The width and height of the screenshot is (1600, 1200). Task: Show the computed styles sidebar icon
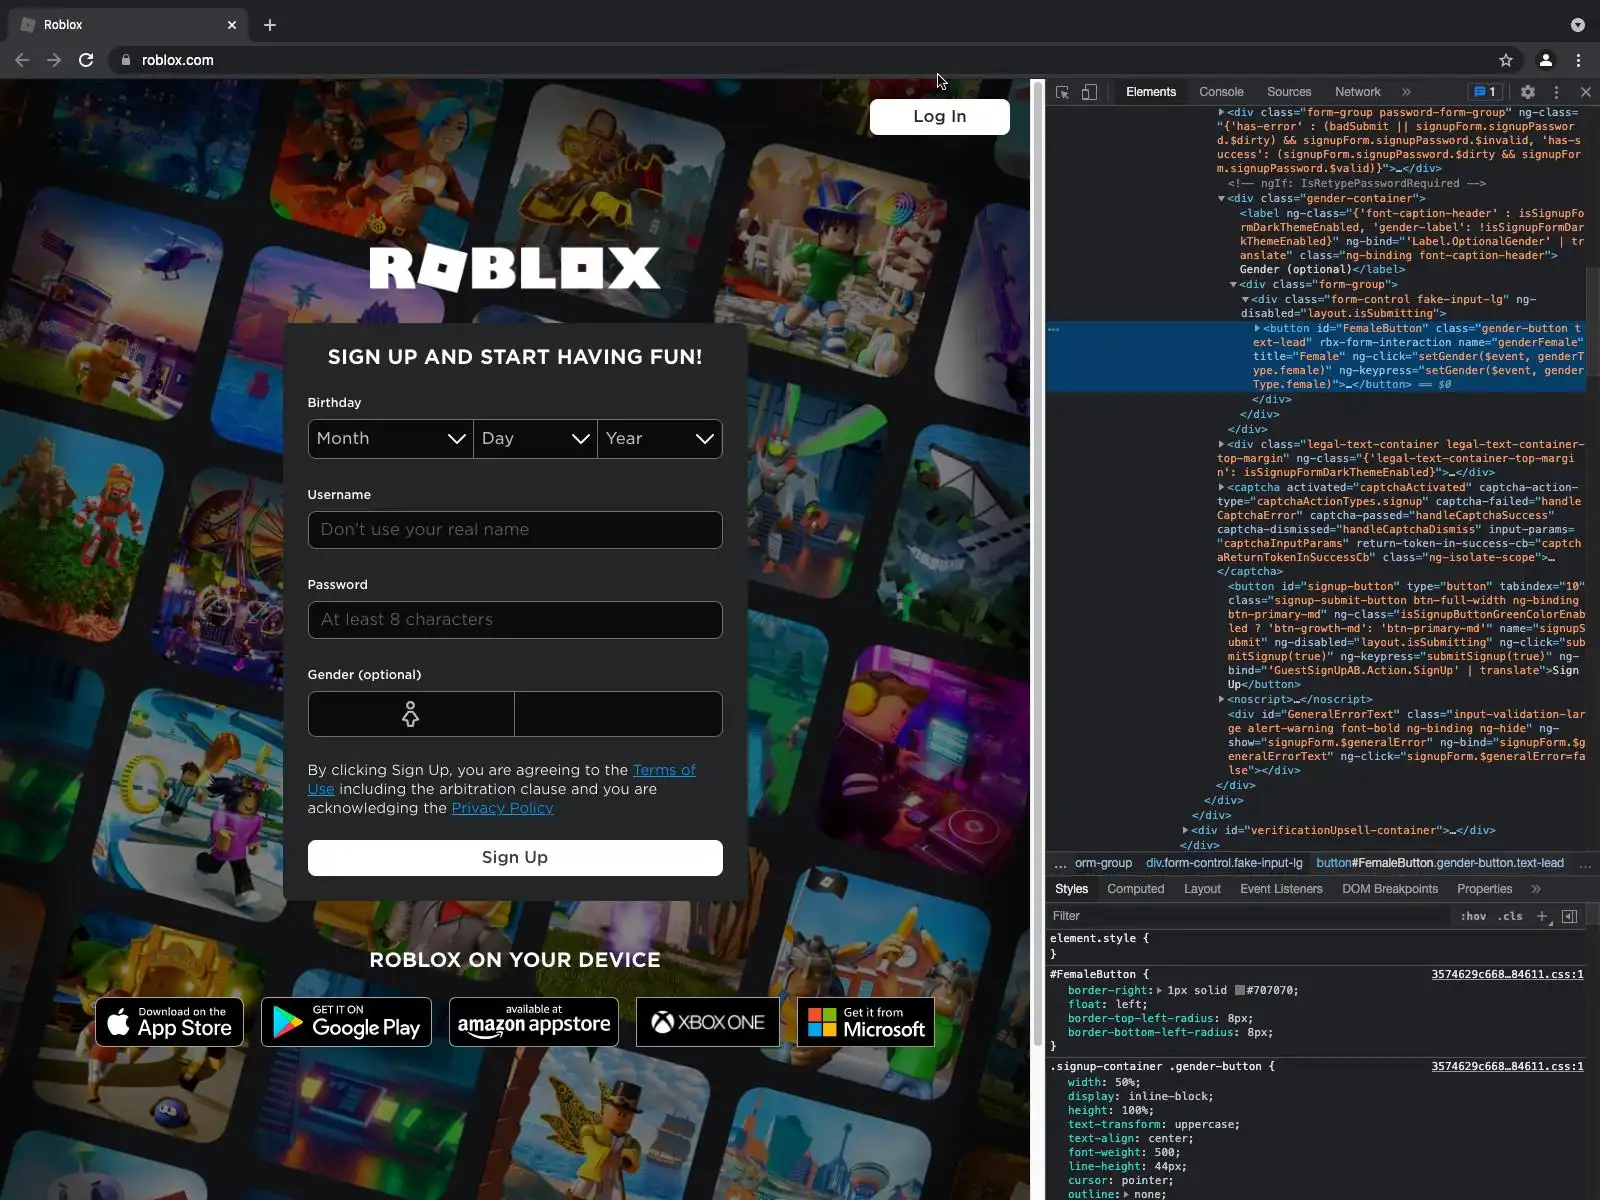pos(1570,916)
